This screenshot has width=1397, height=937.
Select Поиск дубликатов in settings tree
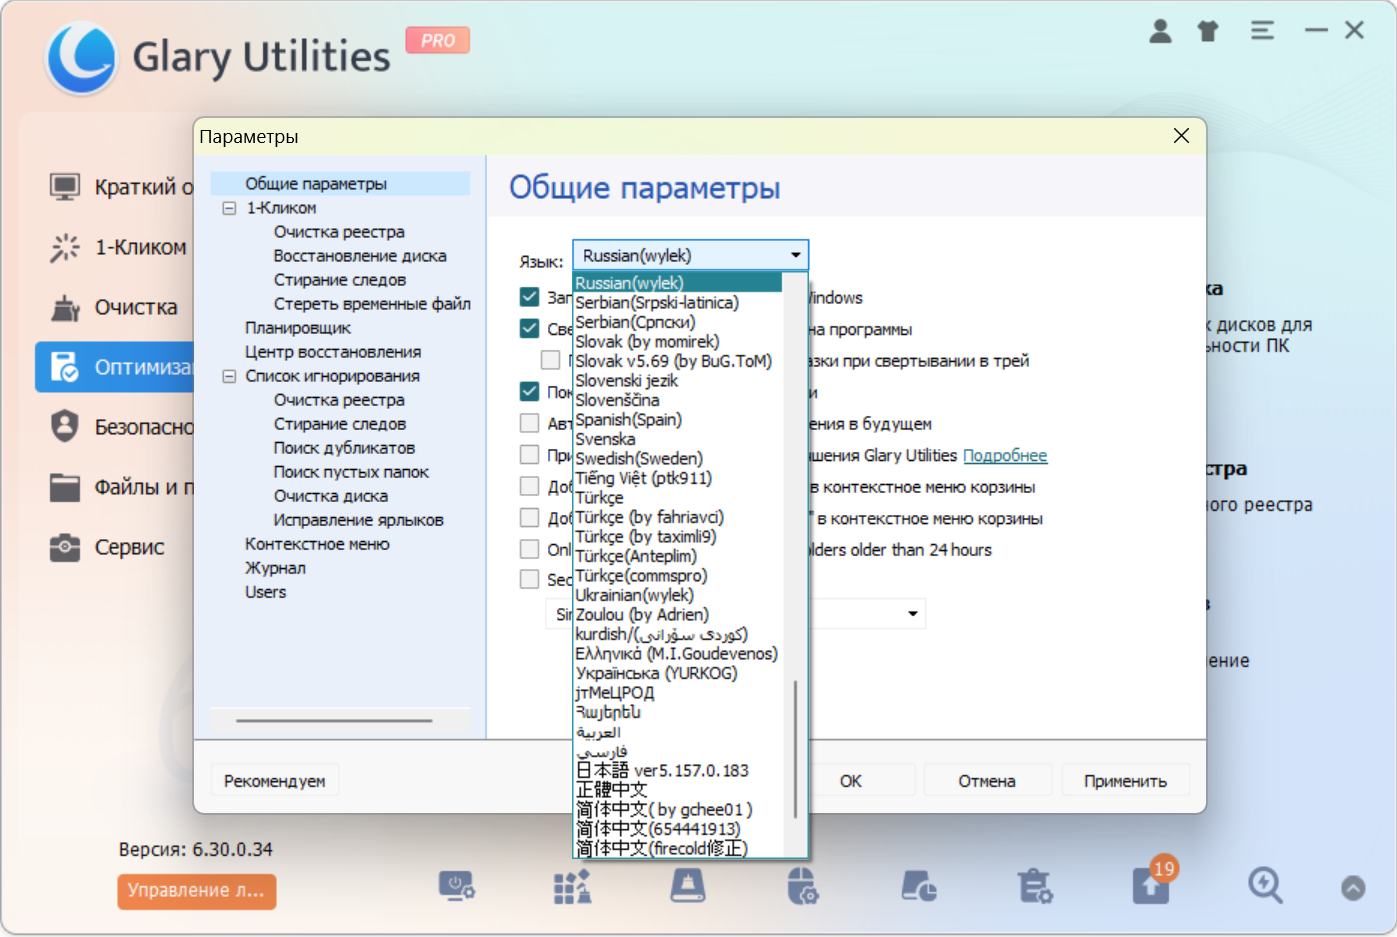coord(344,448)
